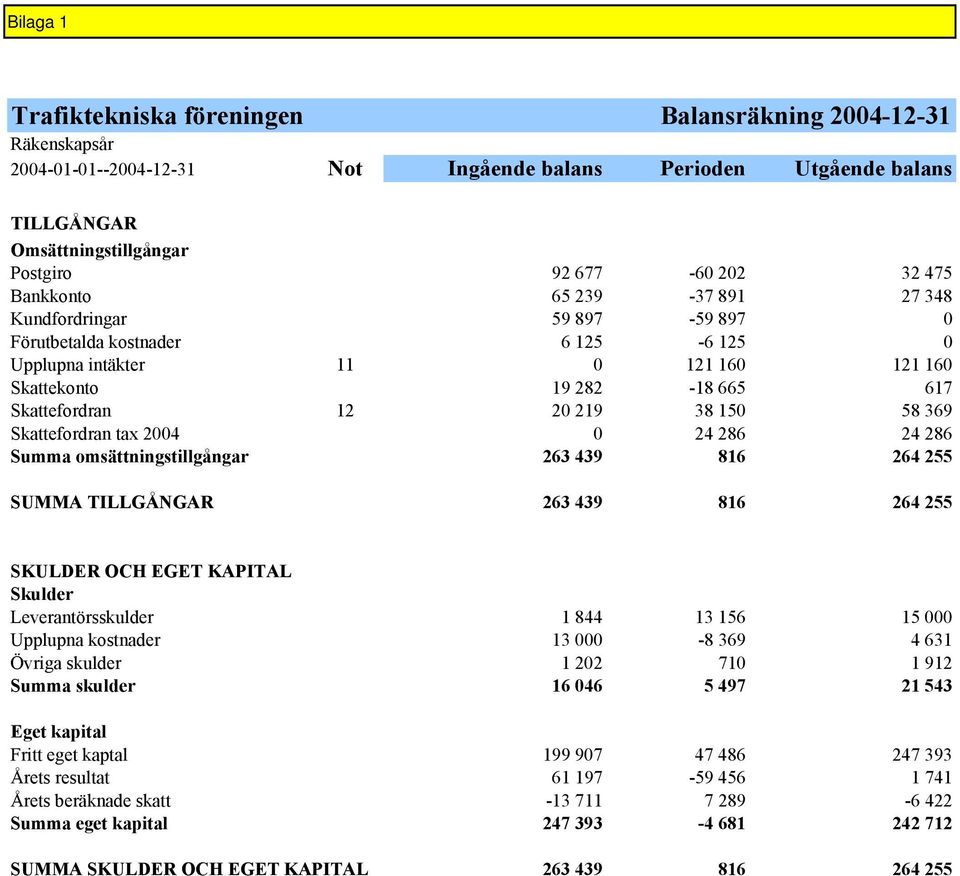Select Summa skulder closing total '21 543'
This screenshot has height=876, width=960.
click(x=926, y=686)
